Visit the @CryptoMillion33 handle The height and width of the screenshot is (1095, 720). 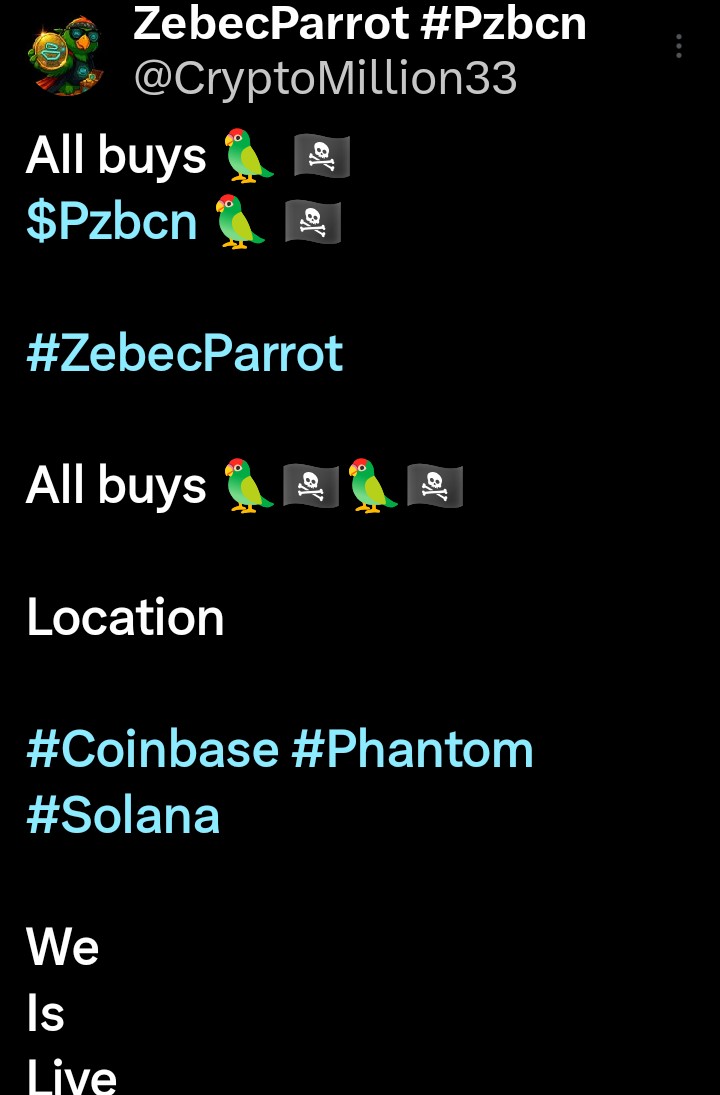point(325,78)
